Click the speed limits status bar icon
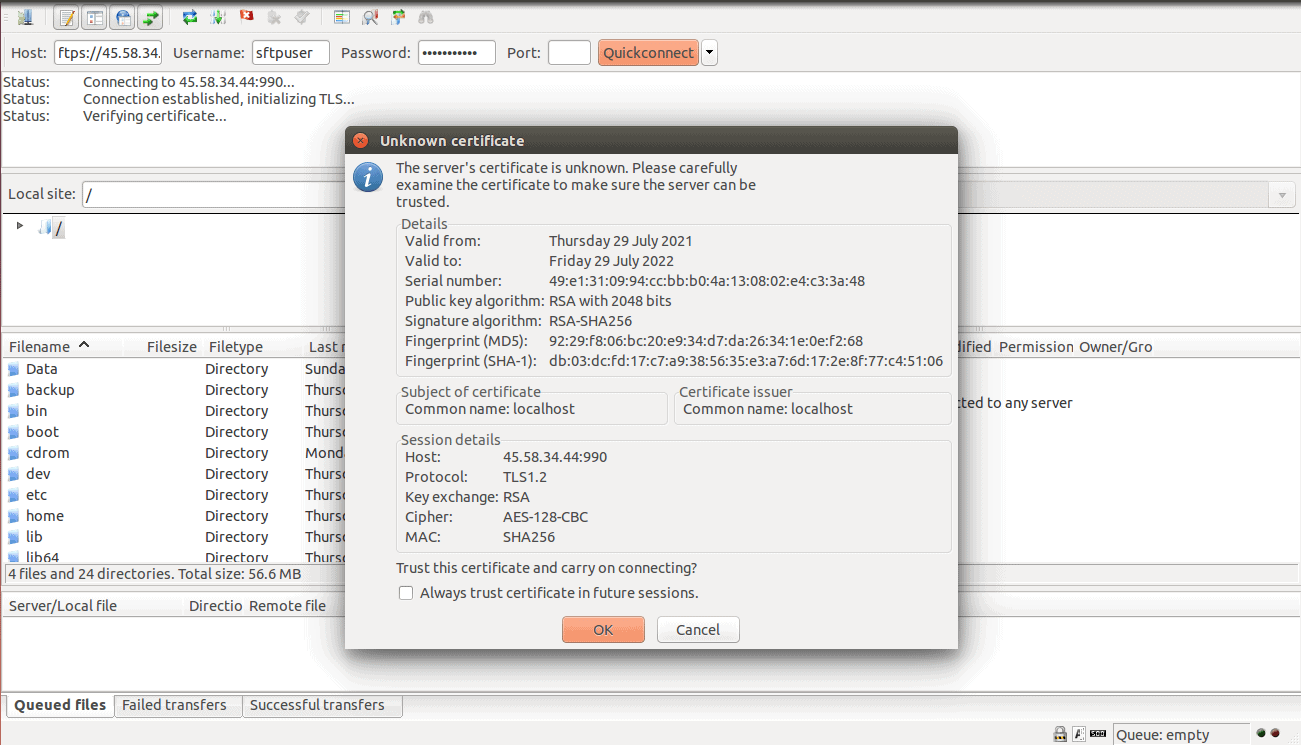Viewport: 1301px width, 745px height. pyautogui.click(x=1098, y=735)
